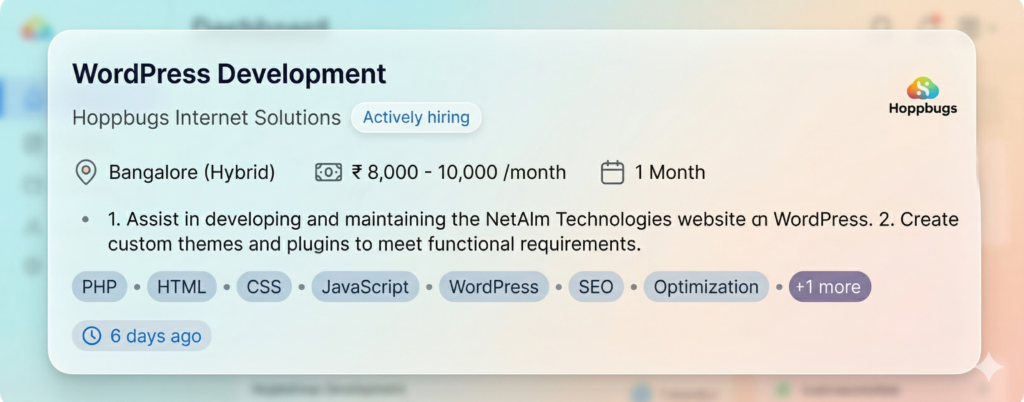Image resolution: width=1024 pixels, height=402 pixels.
Task: Click the Actively hiring badge
Action: 416,117
